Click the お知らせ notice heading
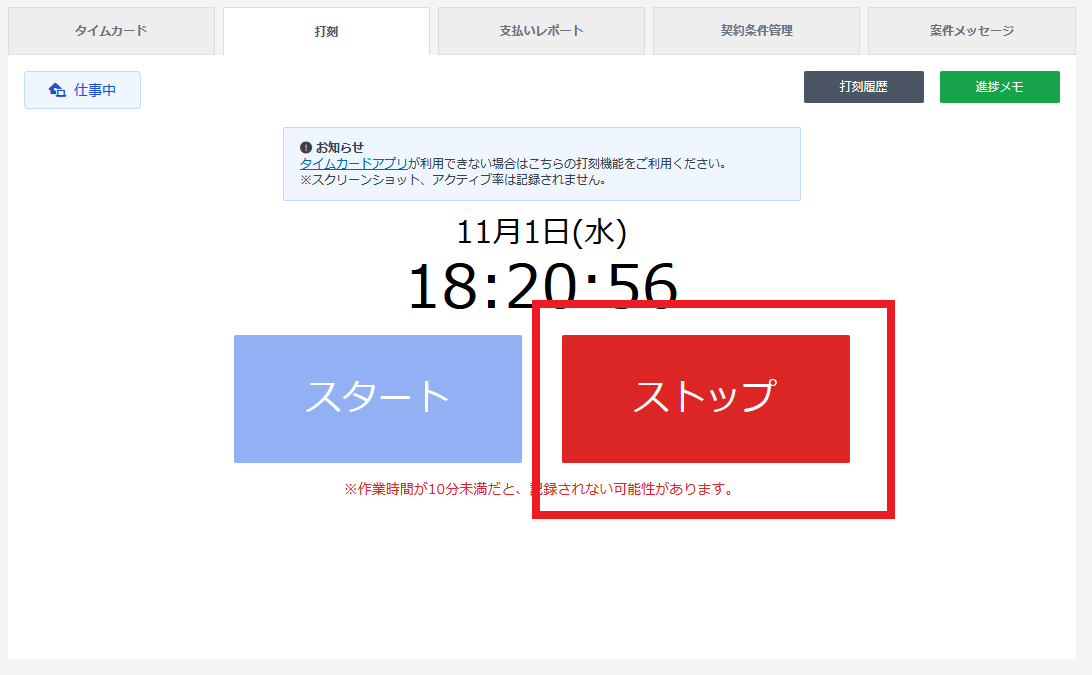Viewport: 1092px width, 675px height. 340,148
